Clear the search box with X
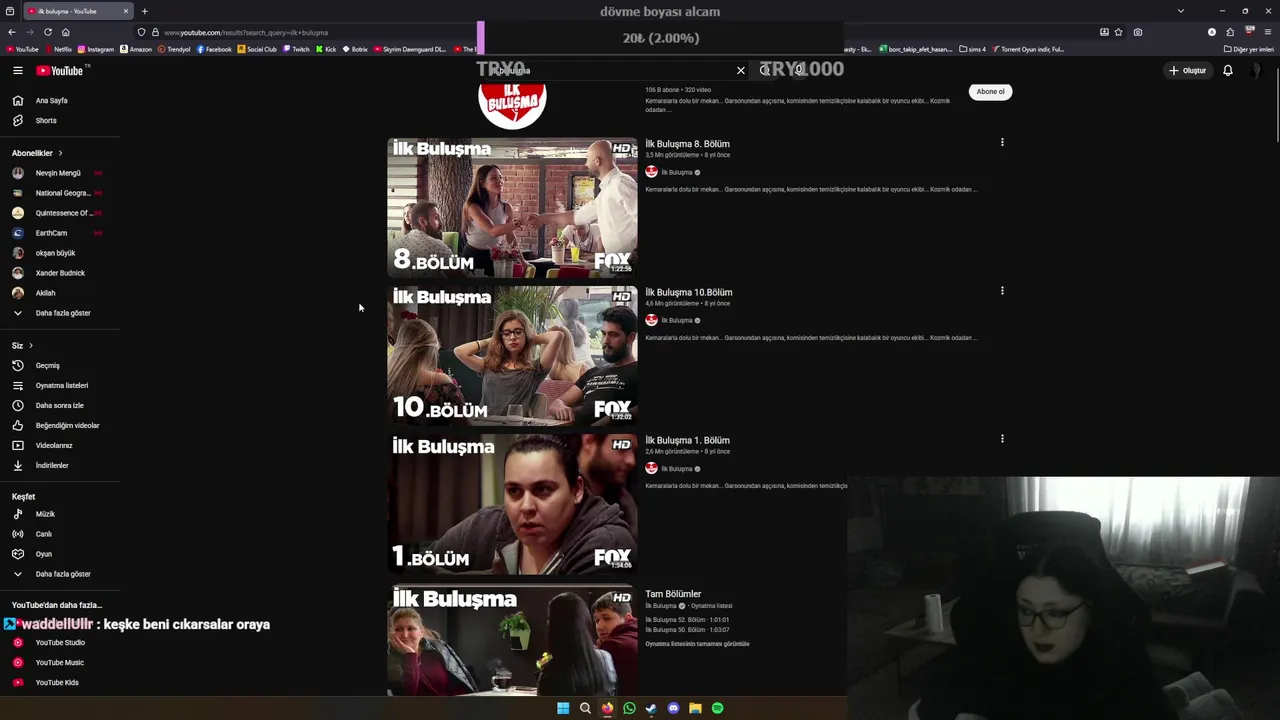This screenshot has width=1280, height=720. [x=741, y=70]
